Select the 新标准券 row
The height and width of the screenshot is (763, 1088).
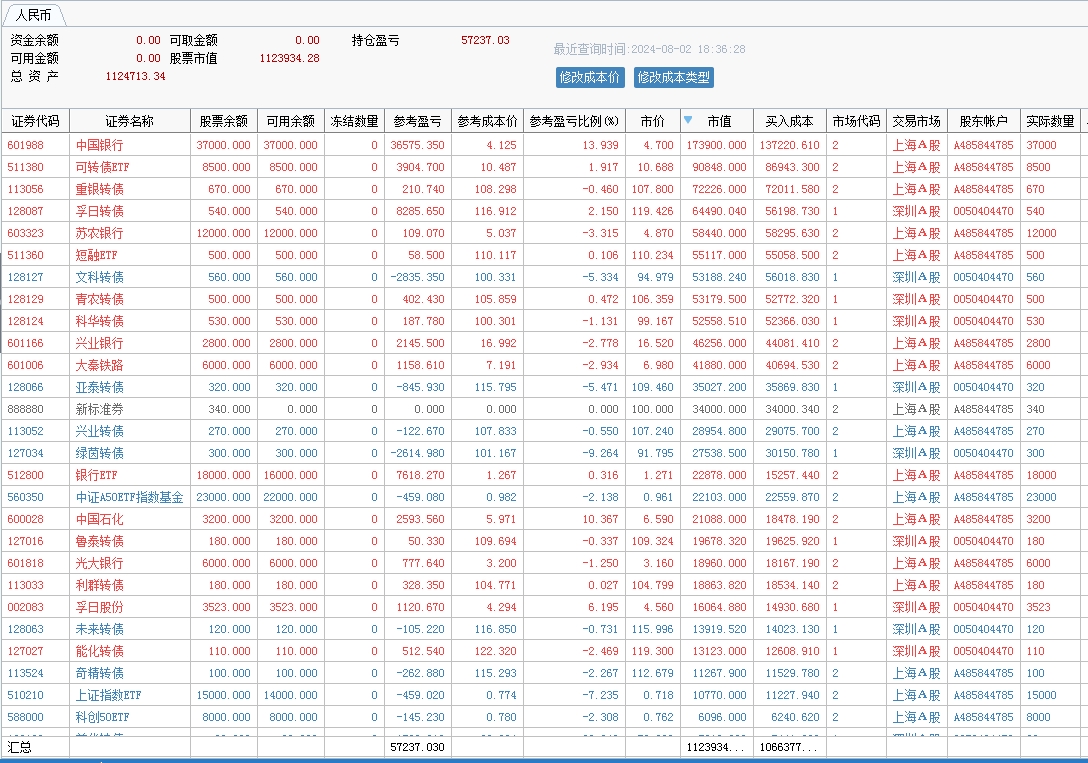click(100, 409)
